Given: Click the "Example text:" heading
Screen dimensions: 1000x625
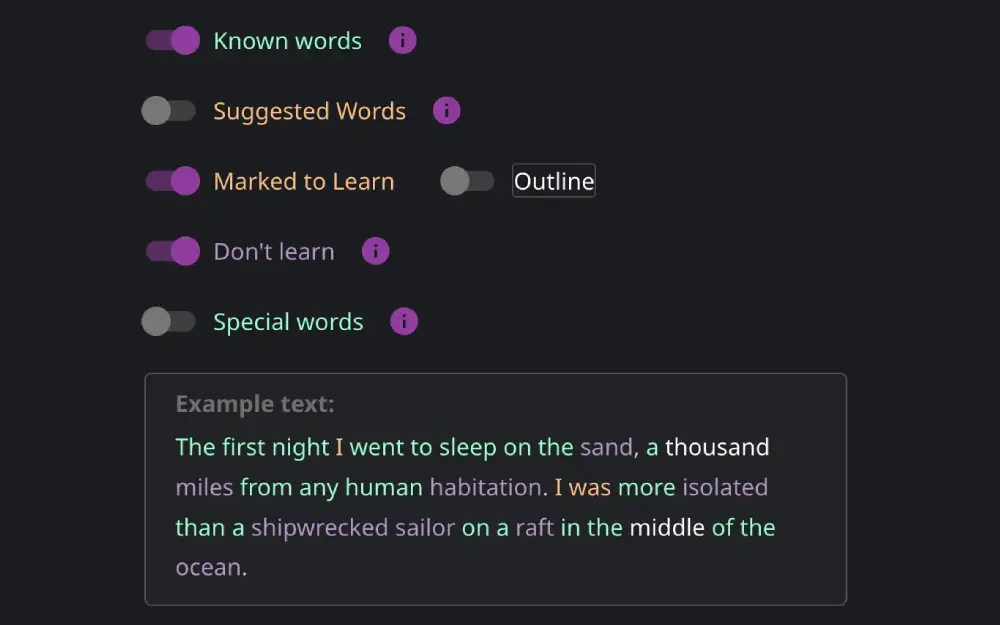Looking at the screenshot, I should 255,404.
